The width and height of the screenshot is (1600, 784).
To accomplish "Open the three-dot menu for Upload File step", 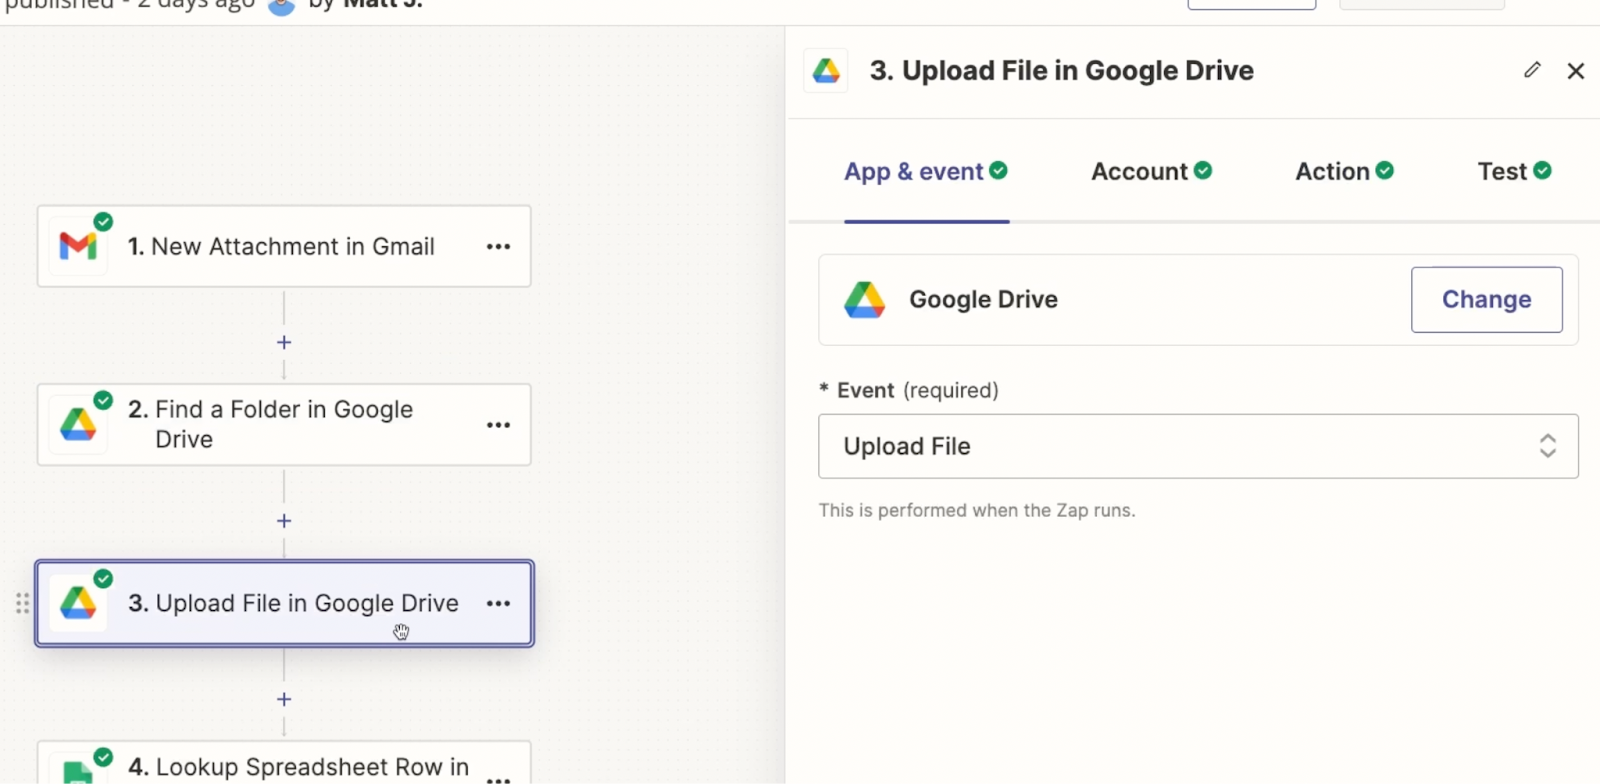I will [498, 603].
